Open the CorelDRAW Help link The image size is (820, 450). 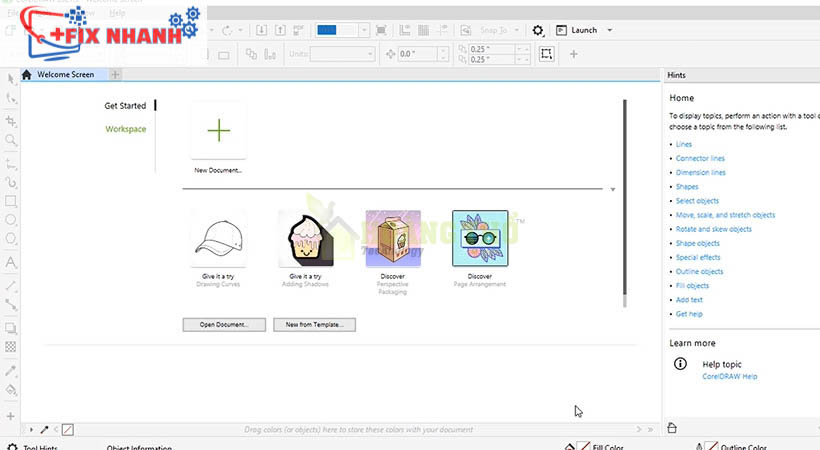[x=729, y=377]
